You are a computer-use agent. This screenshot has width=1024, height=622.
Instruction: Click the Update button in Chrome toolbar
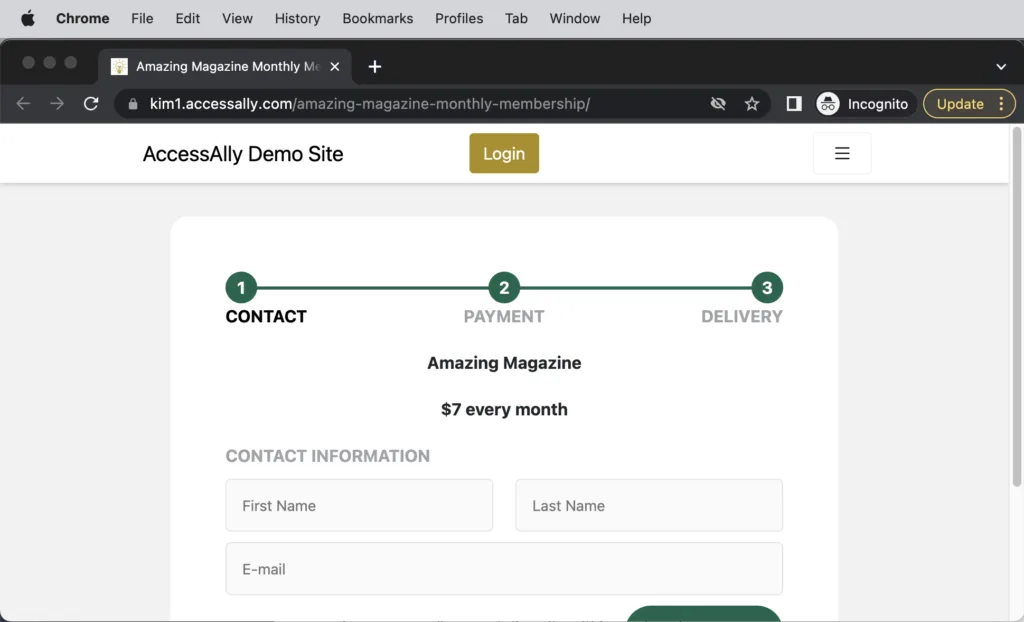(x=959, y=103)
